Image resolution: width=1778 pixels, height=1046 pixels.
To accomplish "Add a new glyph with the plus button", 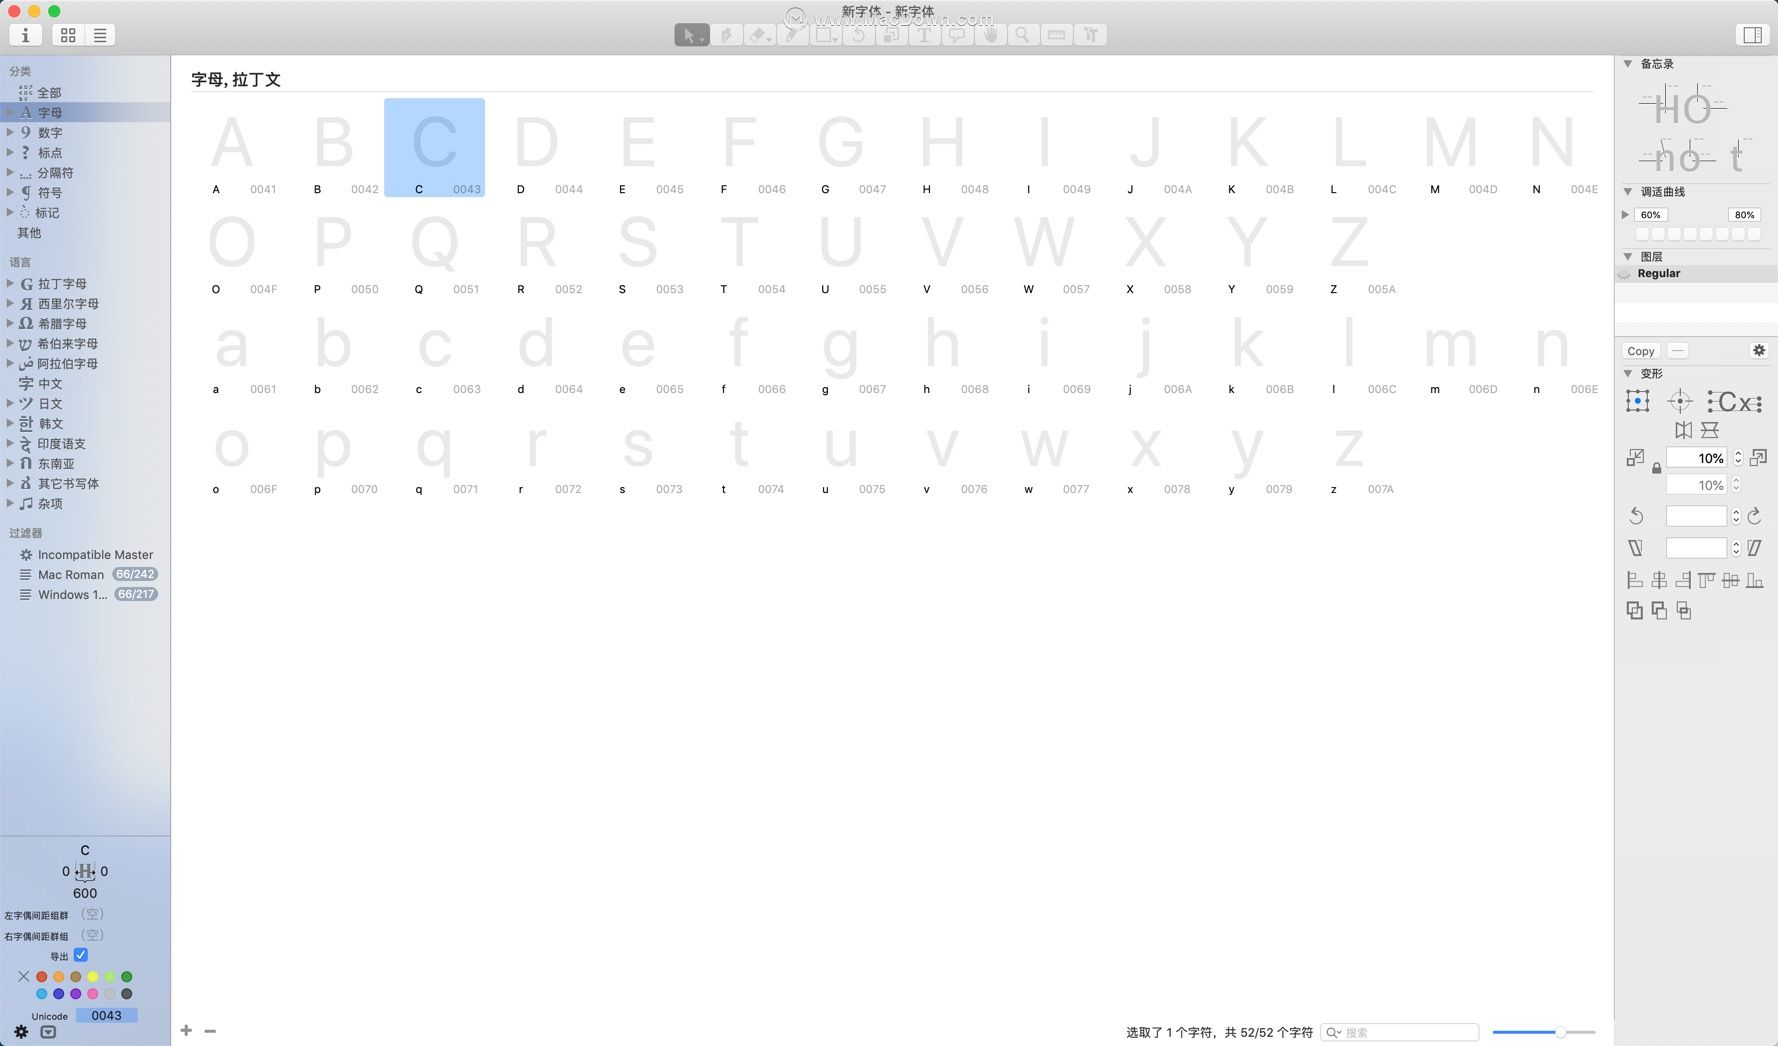I will (x=186, y=1030).
